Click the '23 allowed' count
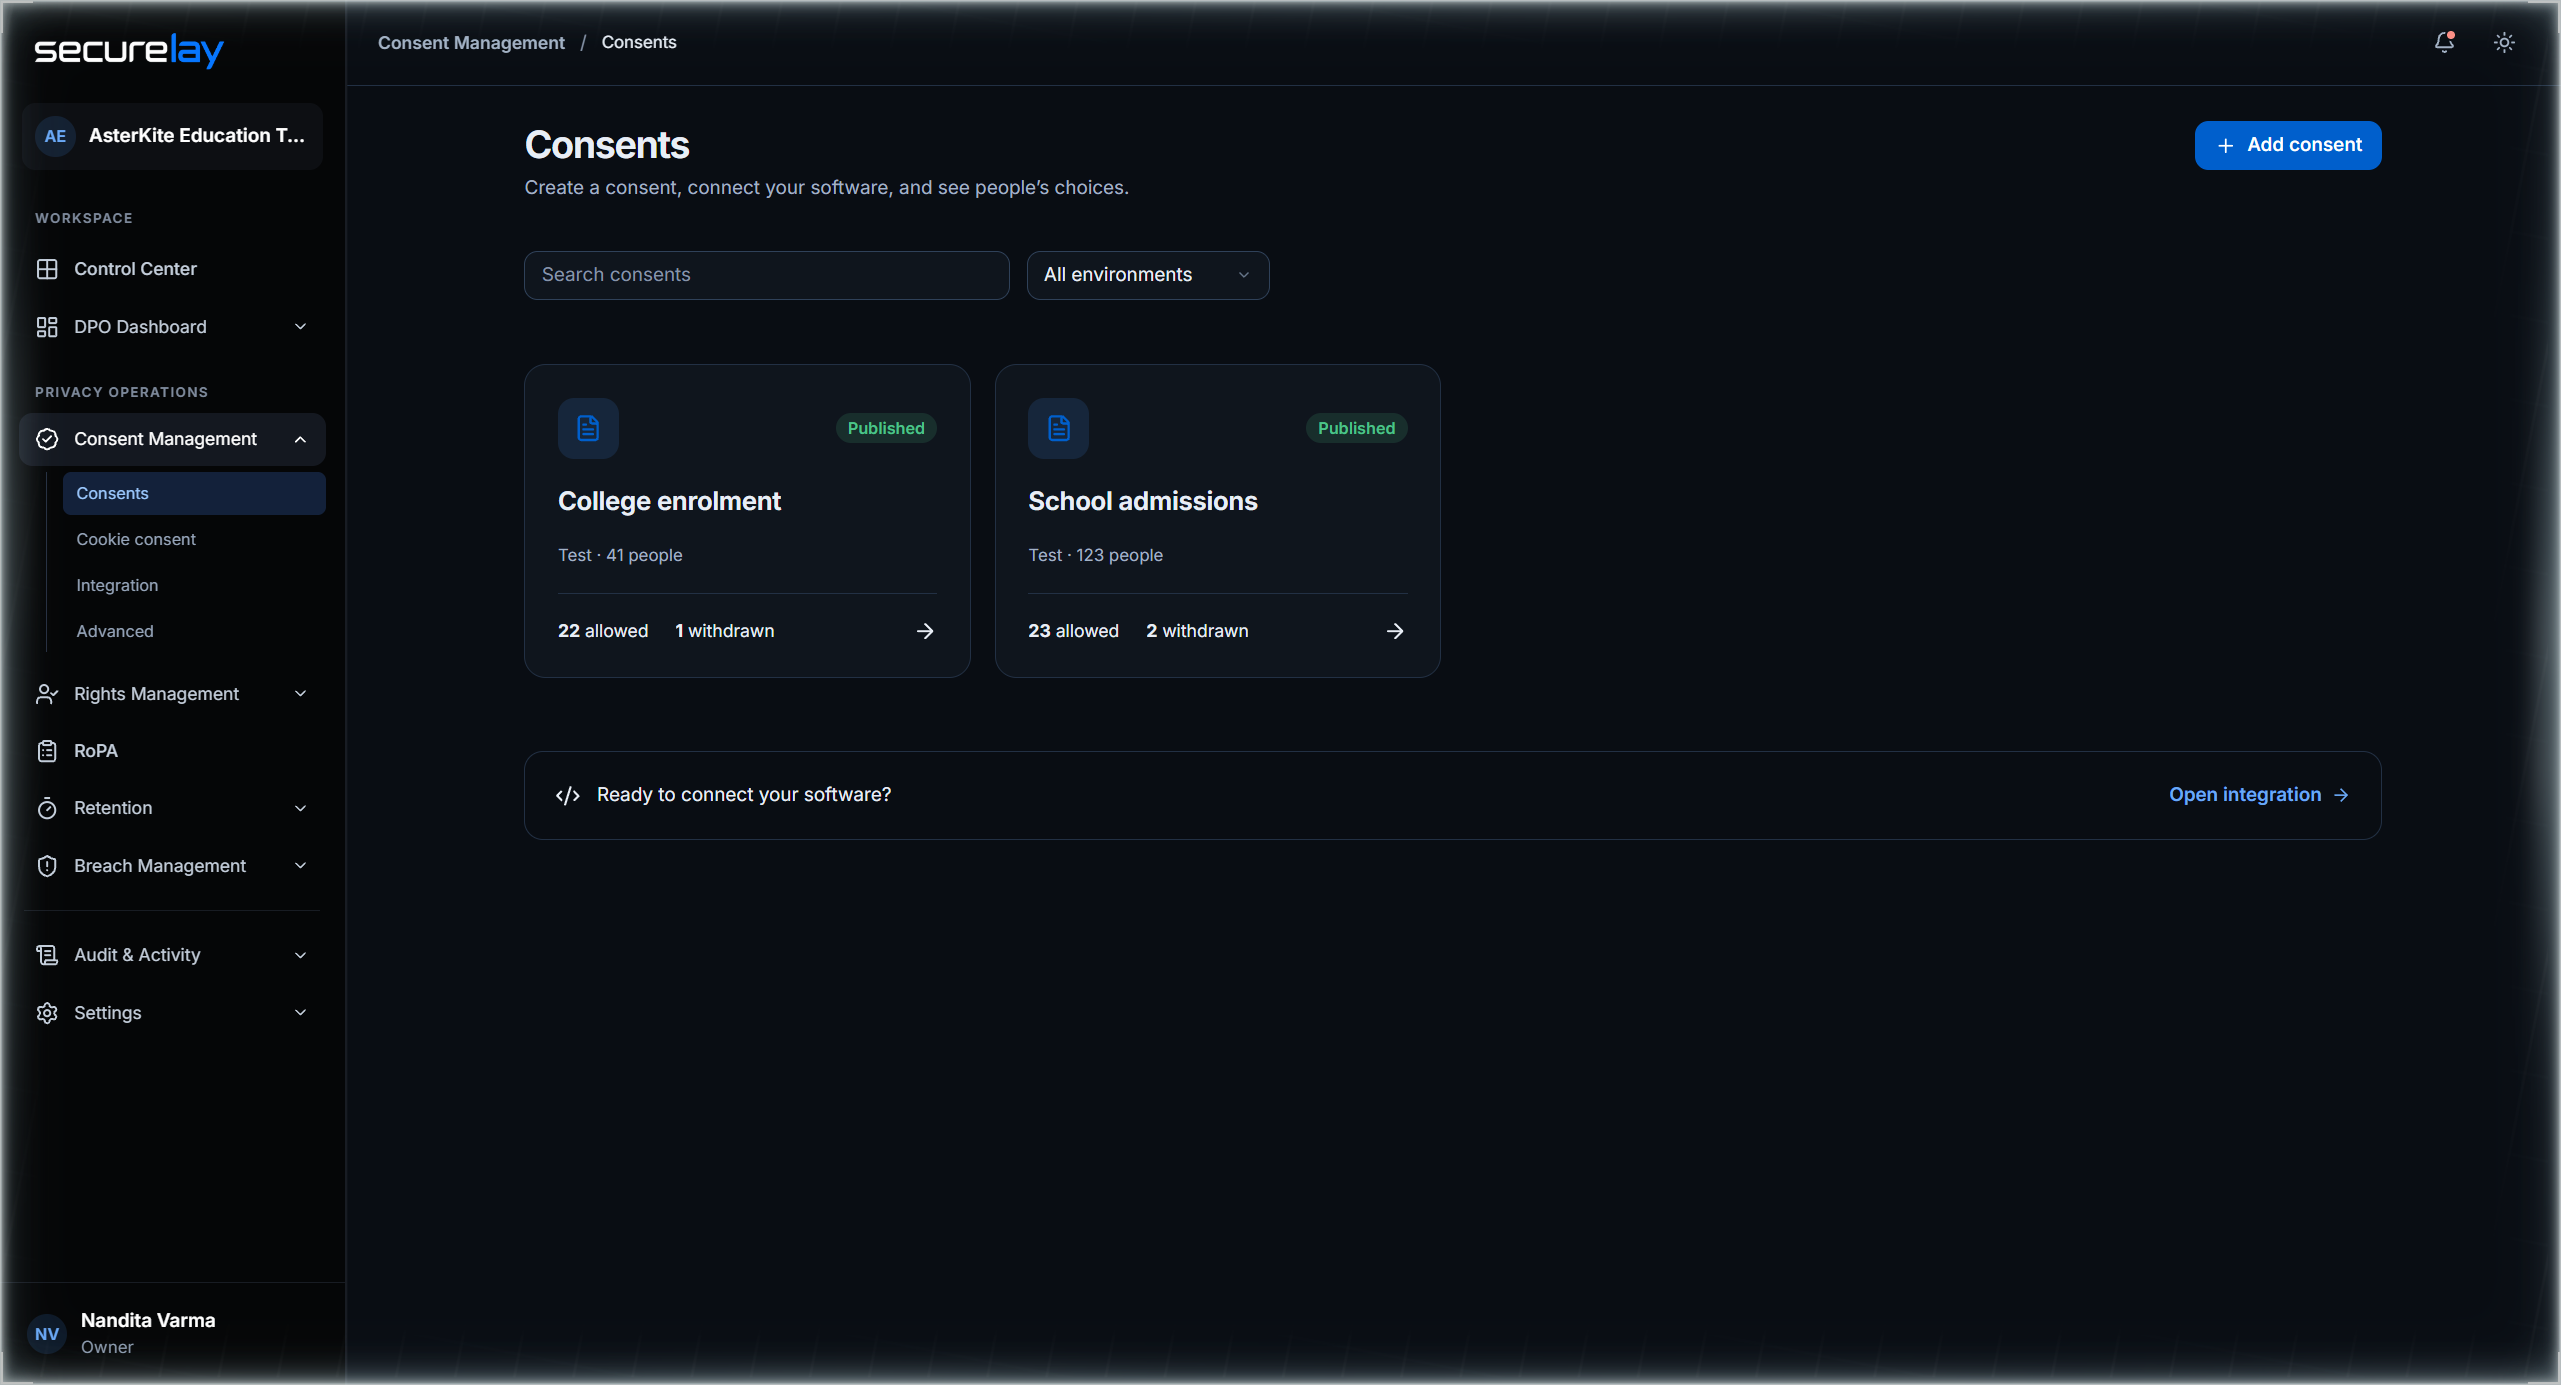The image size is (2561, 1385). [x=1073, y=631]
